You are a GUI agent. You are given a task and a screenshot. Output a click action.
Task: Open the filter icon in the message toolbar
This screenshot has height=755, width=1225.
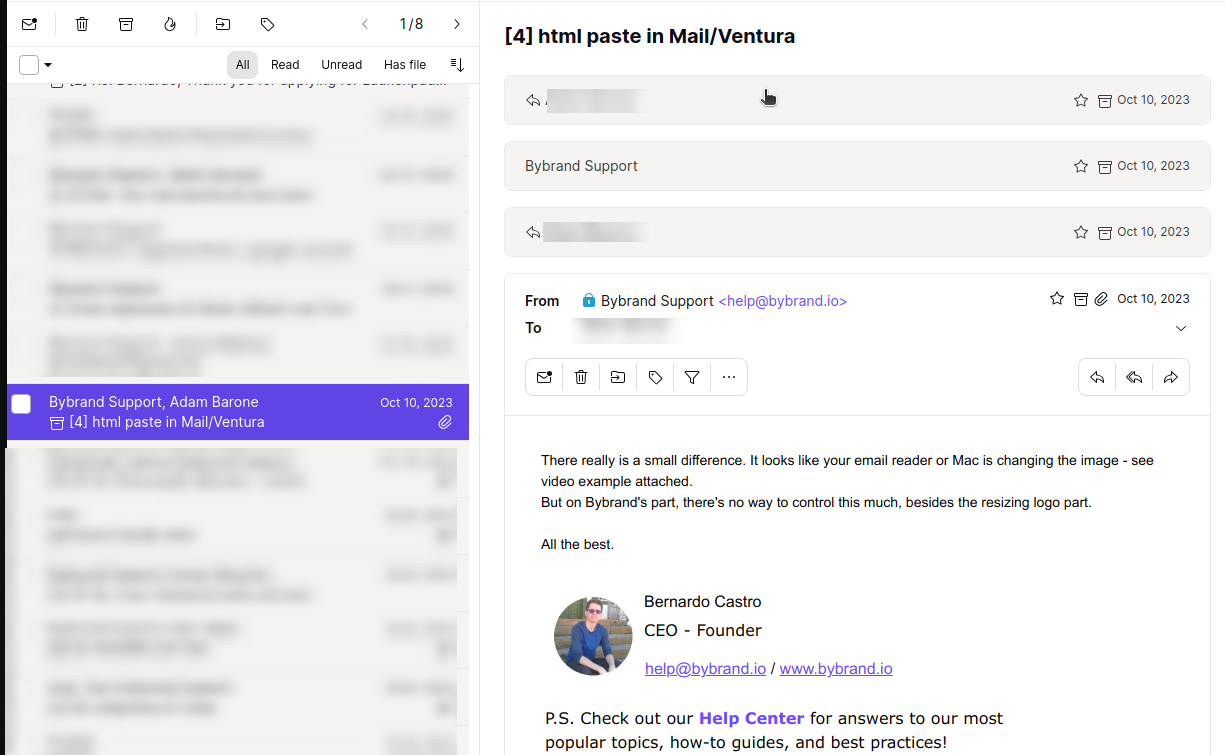691,377
